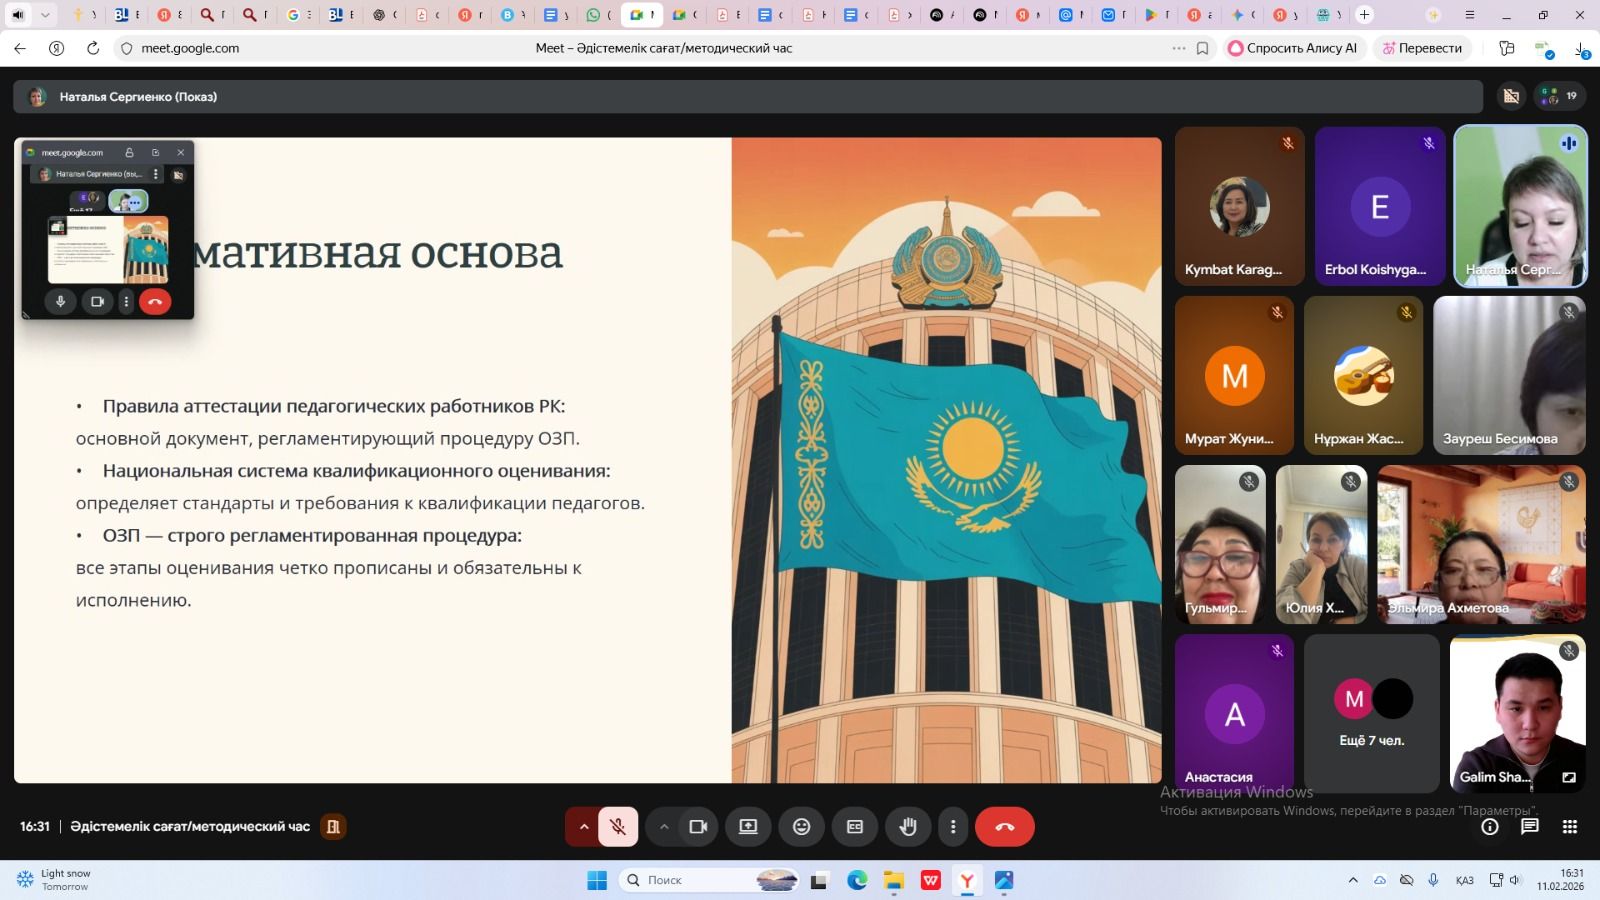Screen dimensions: 1600x900
Task: Raise hand in the meeting
Action: click(908, 827)
